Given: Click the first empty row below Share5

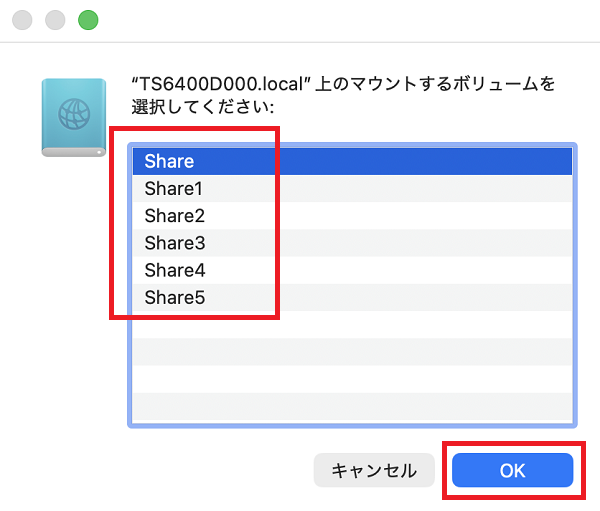Looking at the screenshot, I should [x=350, y=325].
